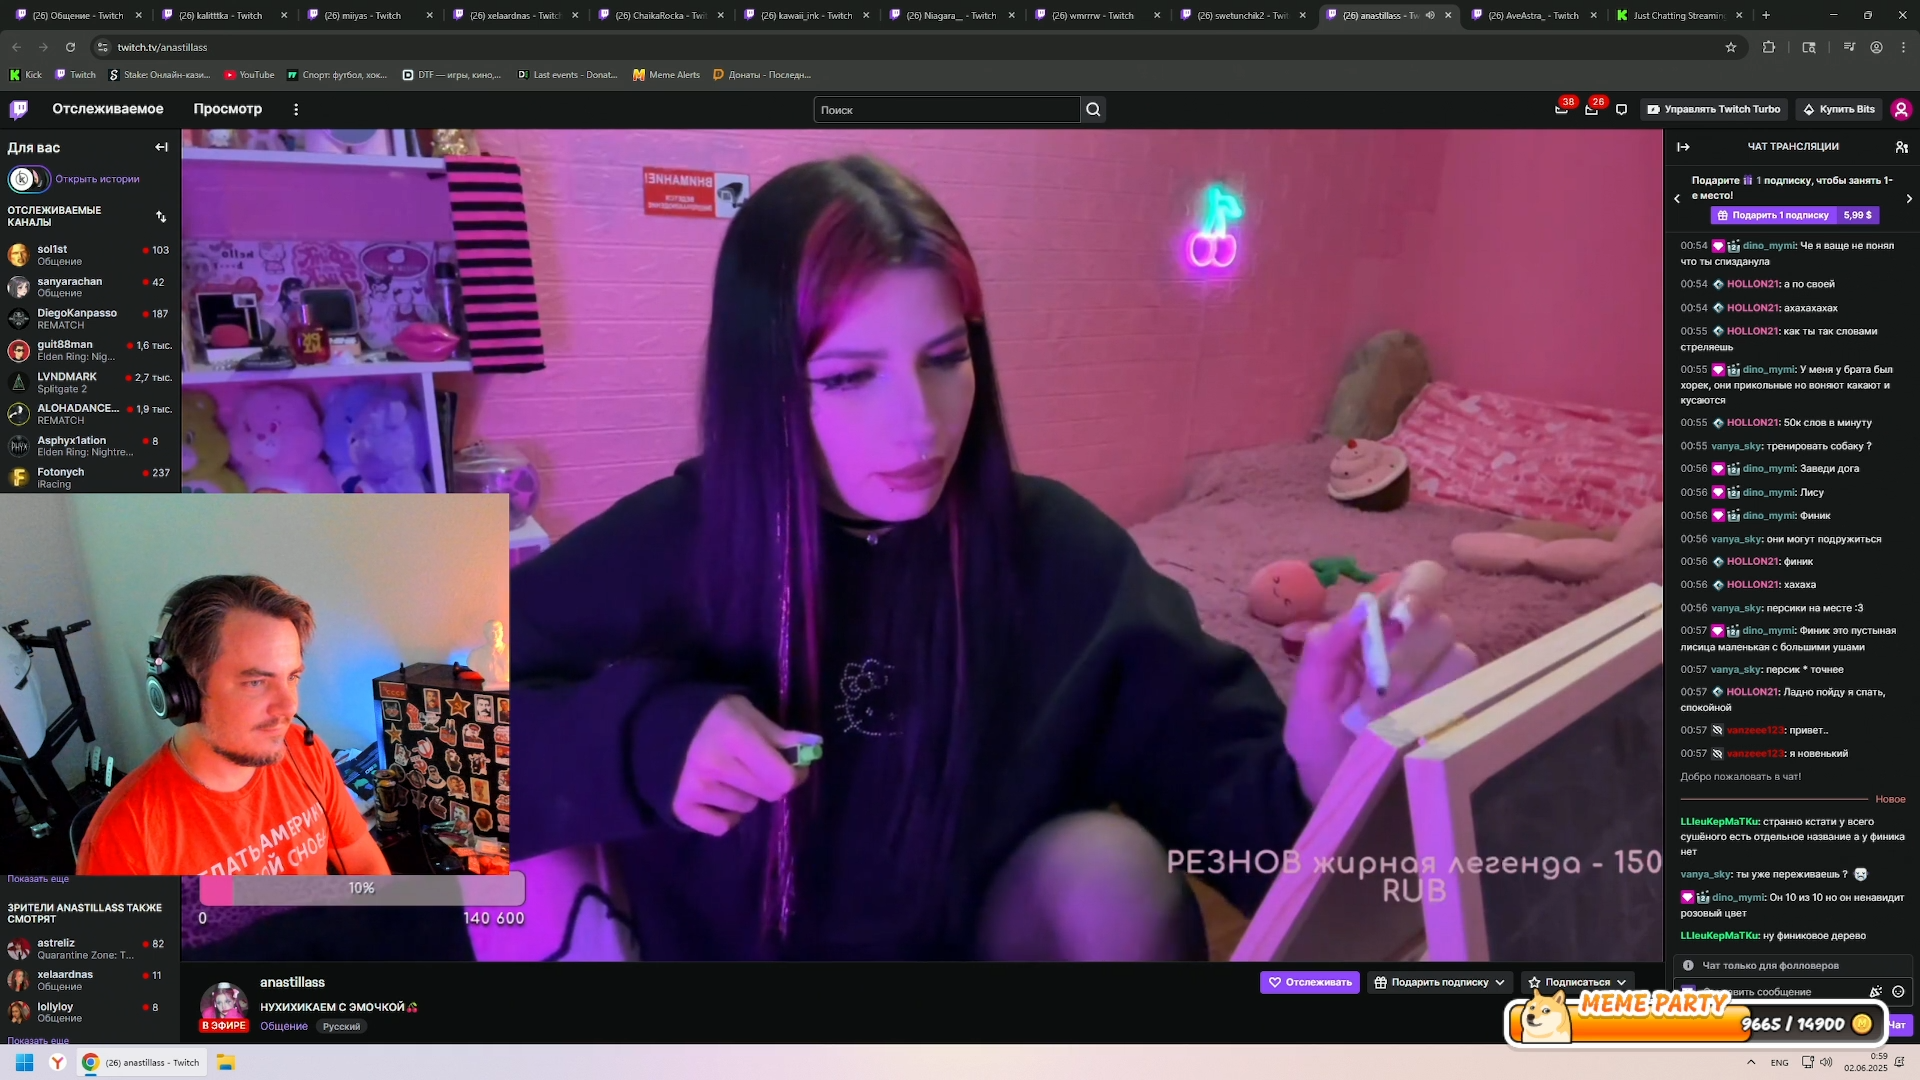Open Kick bookmark in the bookmarks bar
The image size is (1920, 1080).
(x=26, y=74)
